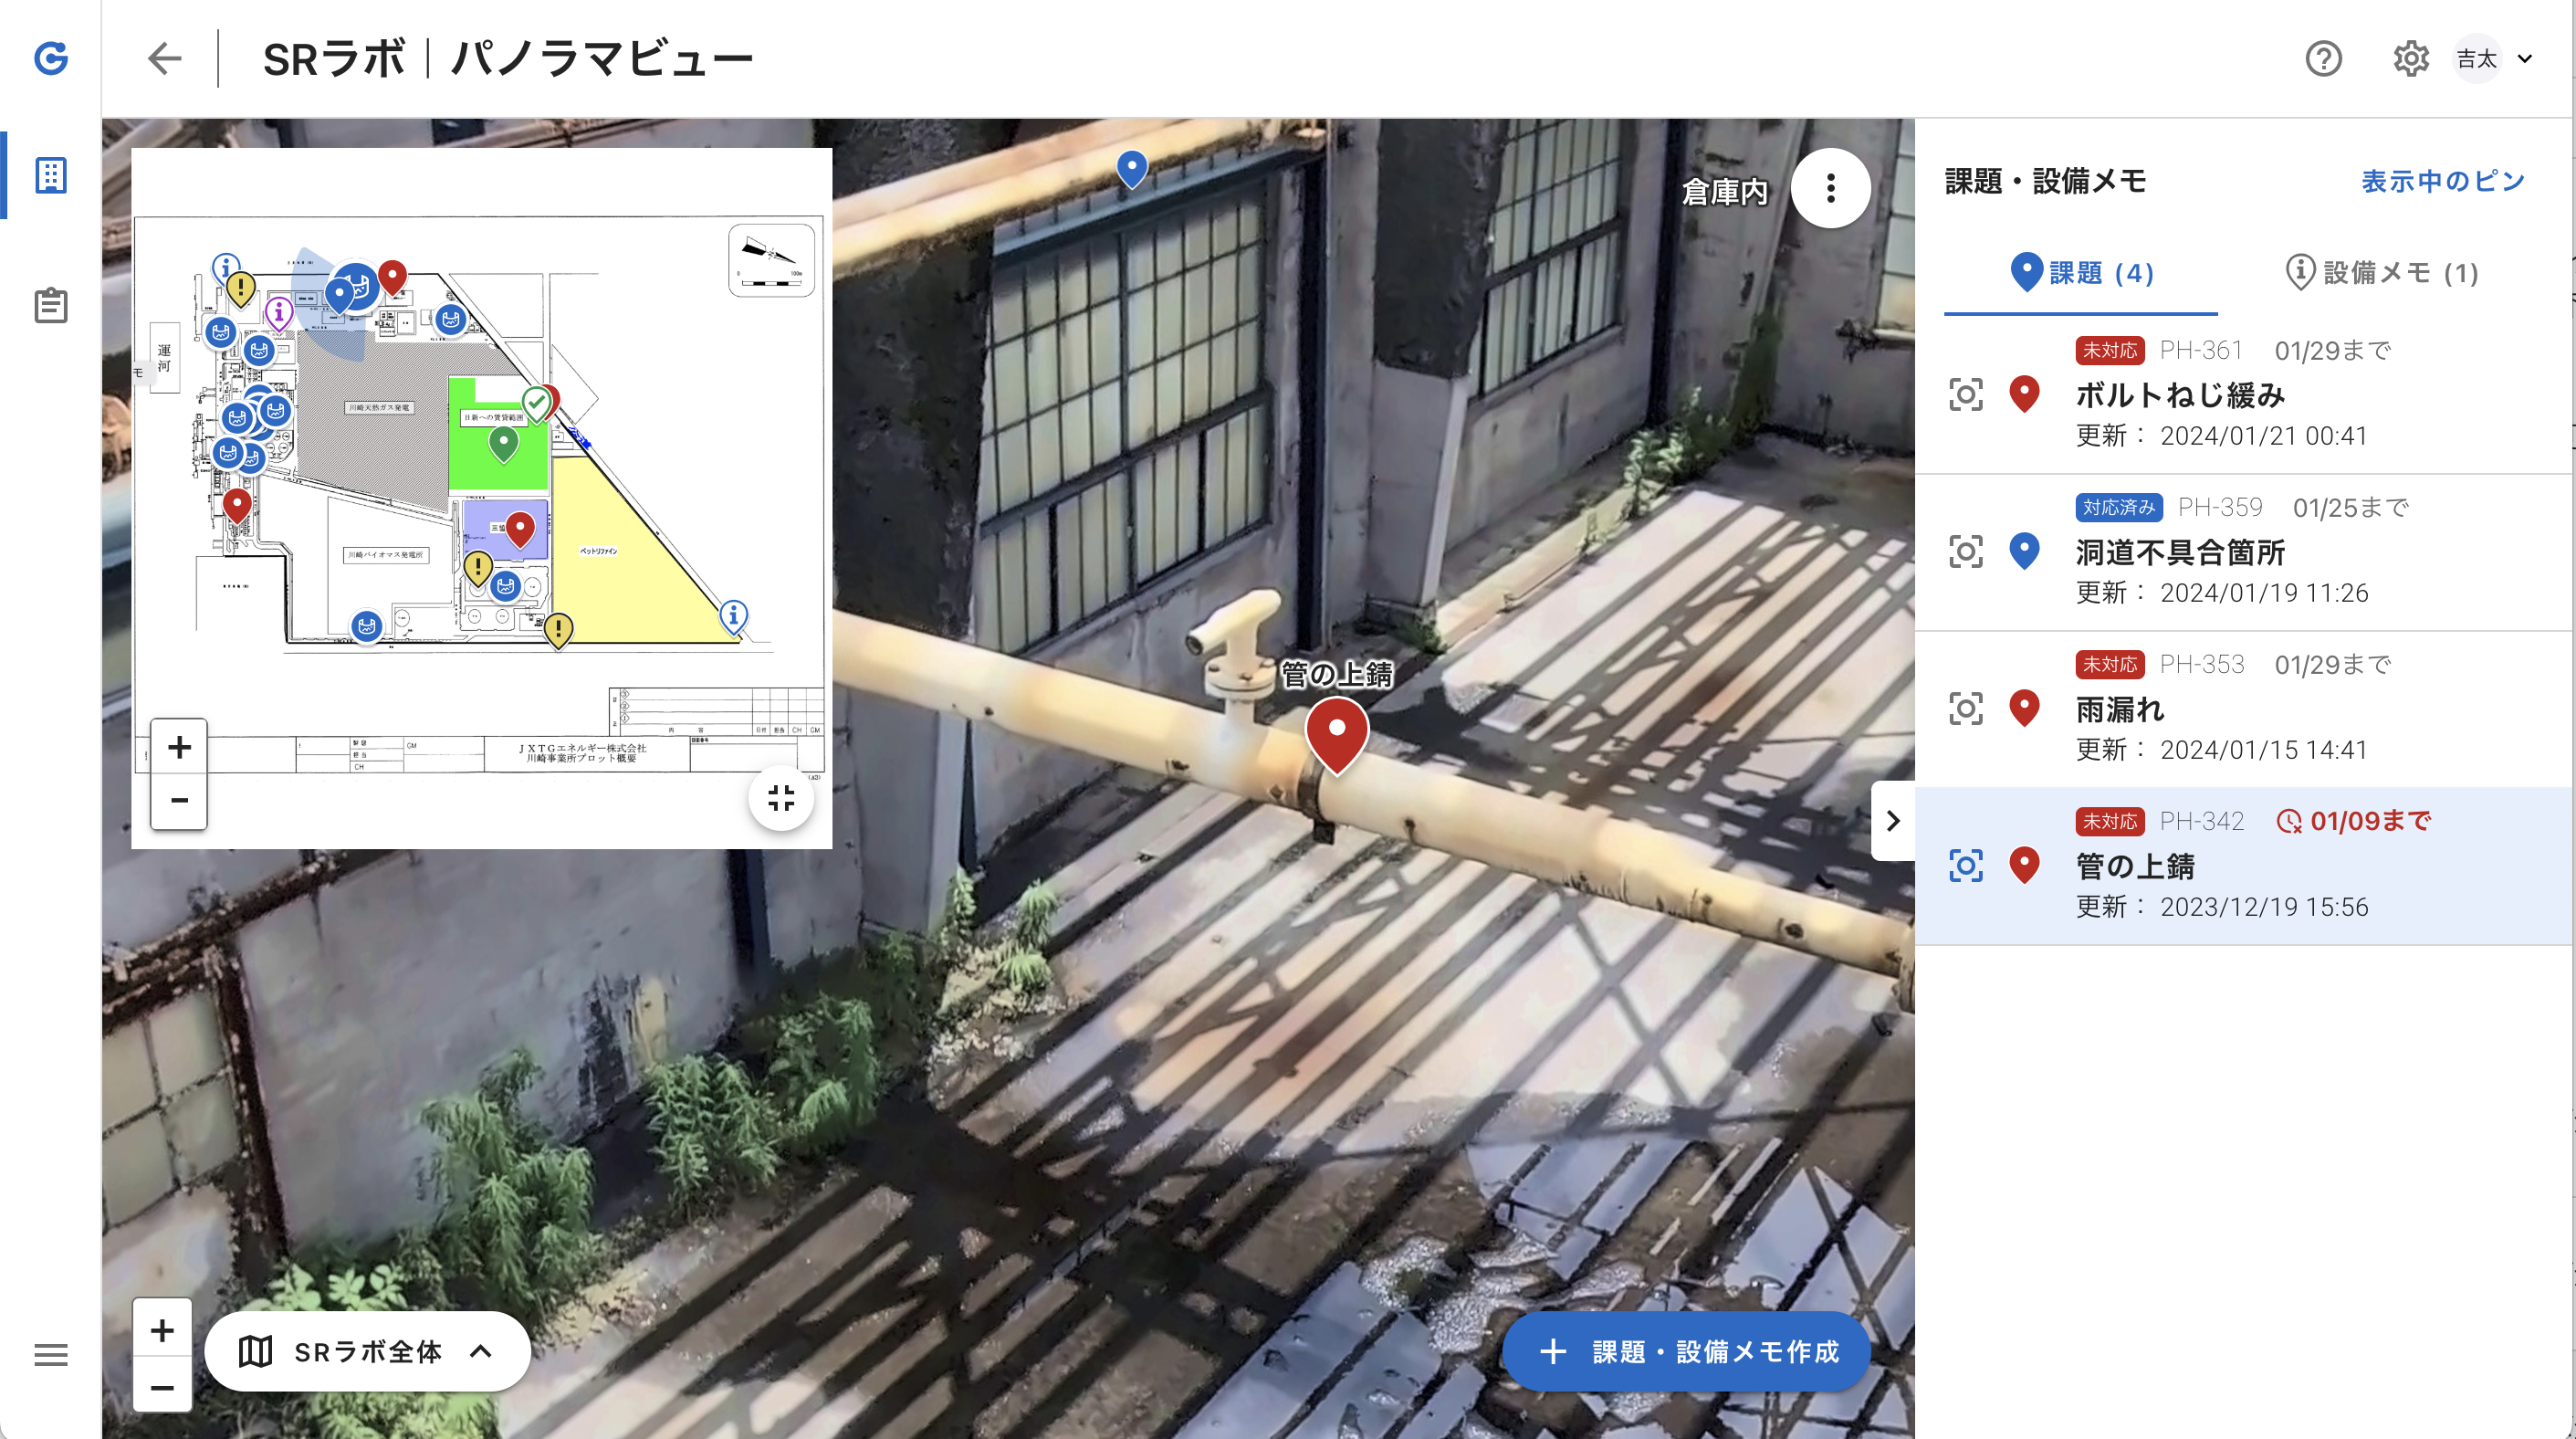The image size is (2576, 1439).
Task: Click the 課題・設備メモ作成 button
Action: tap(1686, 1352)
